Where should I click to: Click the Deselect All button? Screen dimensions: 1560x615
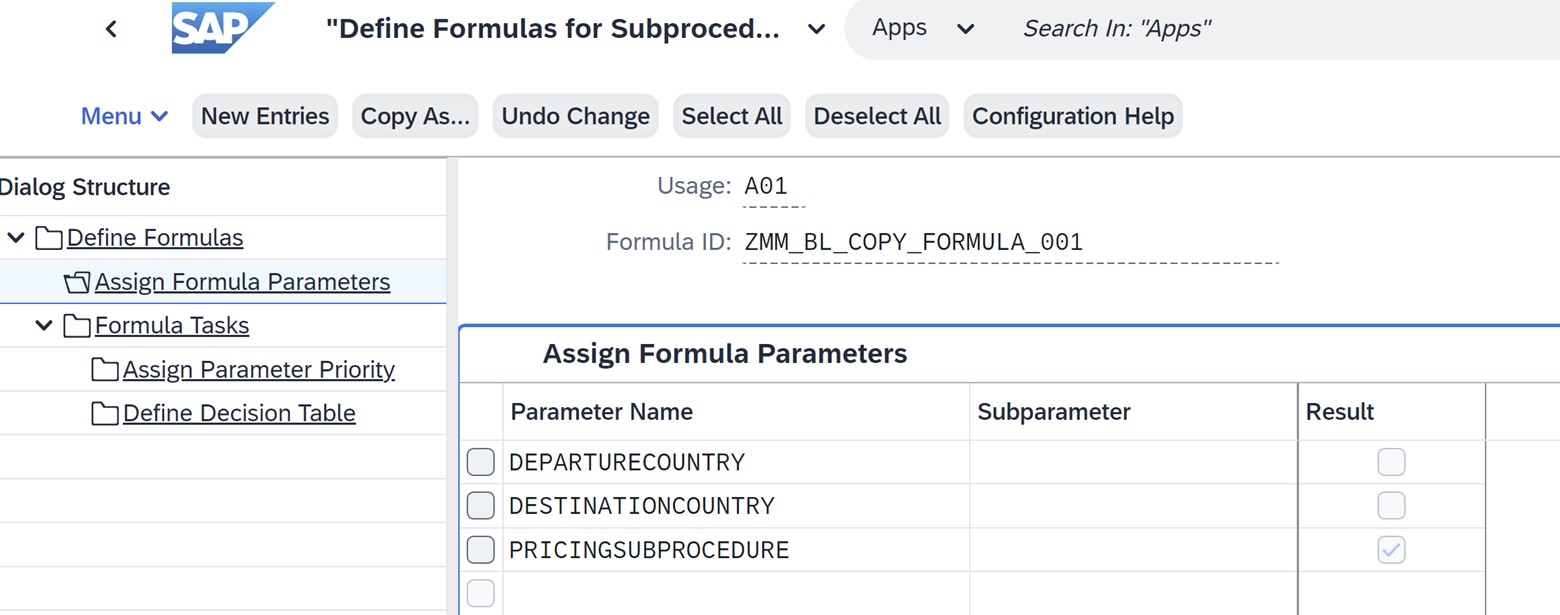tap(876, 116)
